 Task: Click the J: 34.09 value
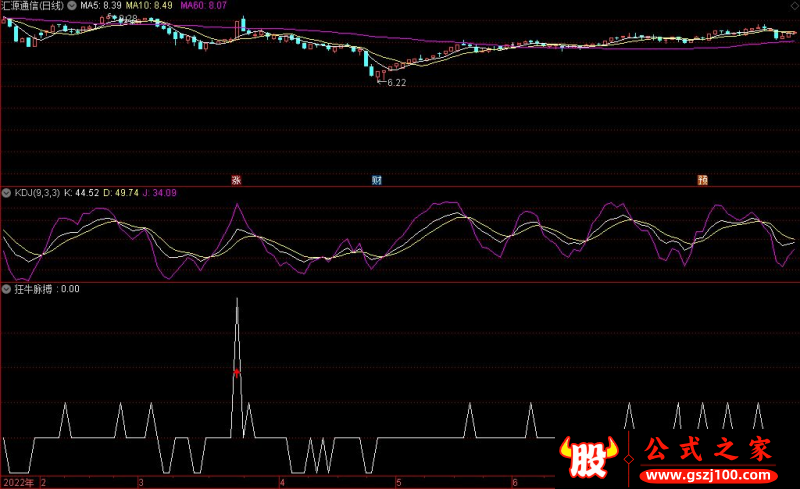160,193
